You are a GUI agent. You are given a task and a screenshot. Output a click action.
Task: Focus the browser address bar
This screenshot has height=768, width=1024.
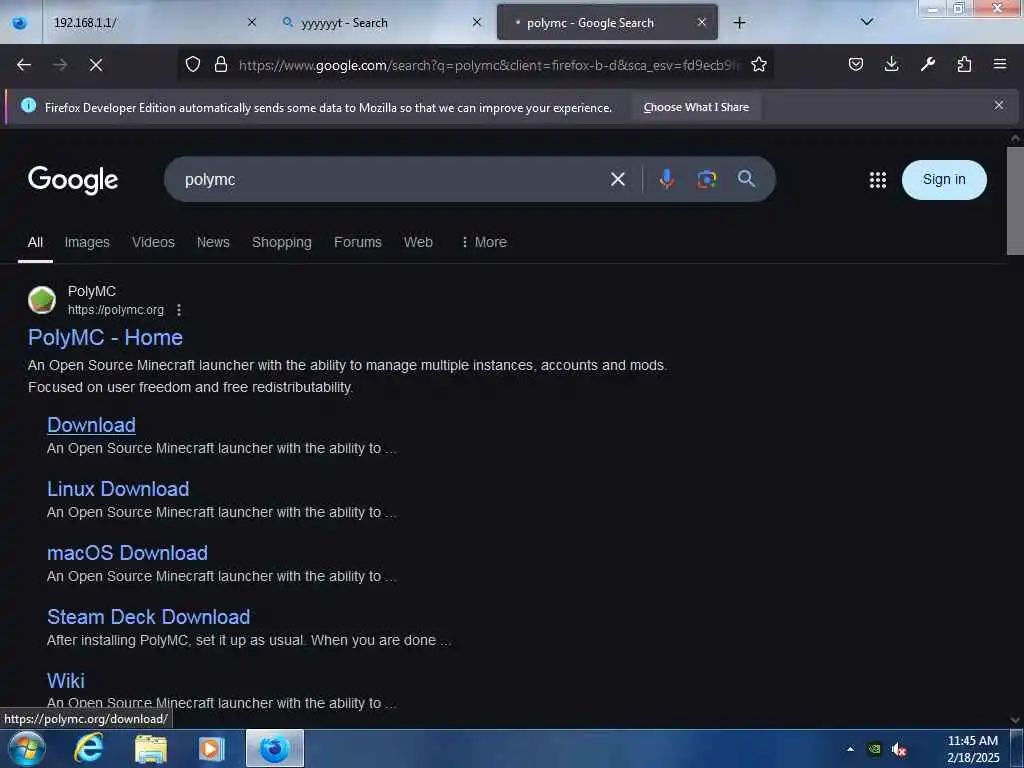(x=490, y=65)
